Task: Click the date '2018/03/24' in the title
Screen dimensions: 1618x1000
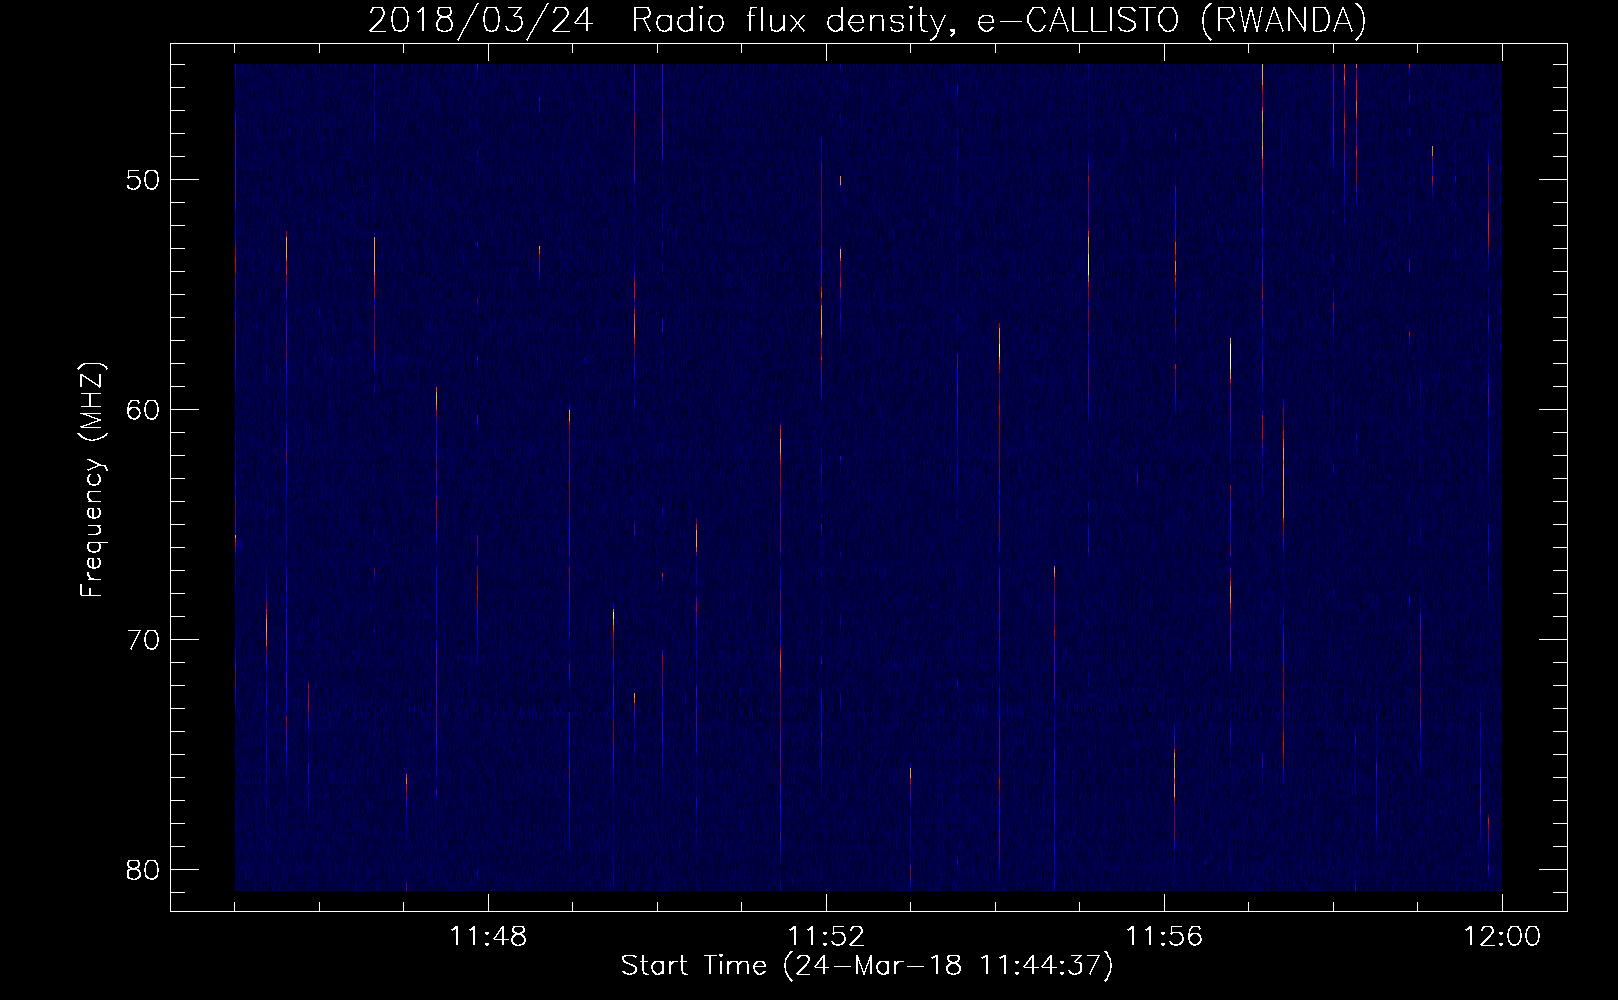Action: [x=481, y=21]
